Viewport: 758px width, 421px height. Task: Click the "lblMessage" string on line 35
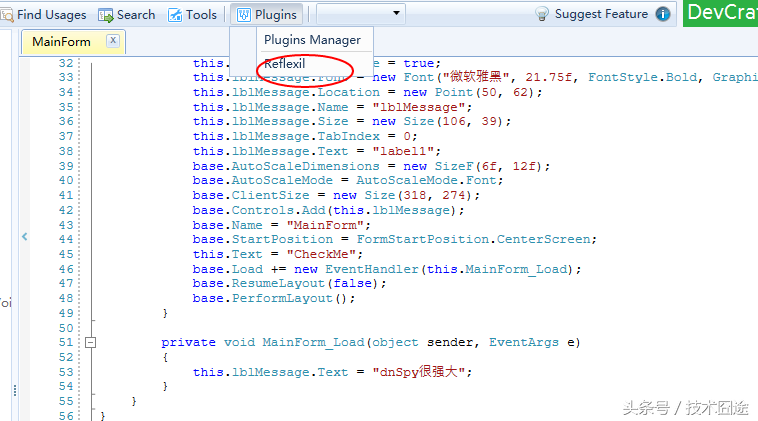pos(419,107)
